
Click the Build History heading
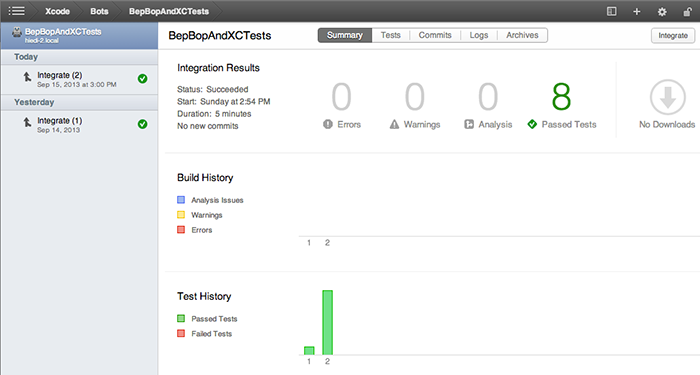pyautogui.click(x=205, y=178)
